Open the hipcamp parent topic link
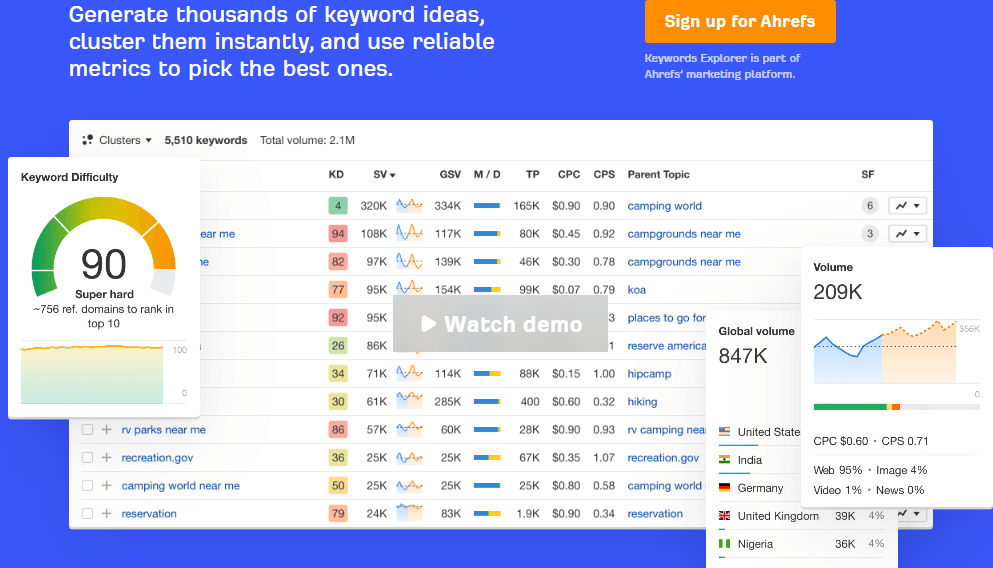The image size is (993, 568). pos(649,374)
